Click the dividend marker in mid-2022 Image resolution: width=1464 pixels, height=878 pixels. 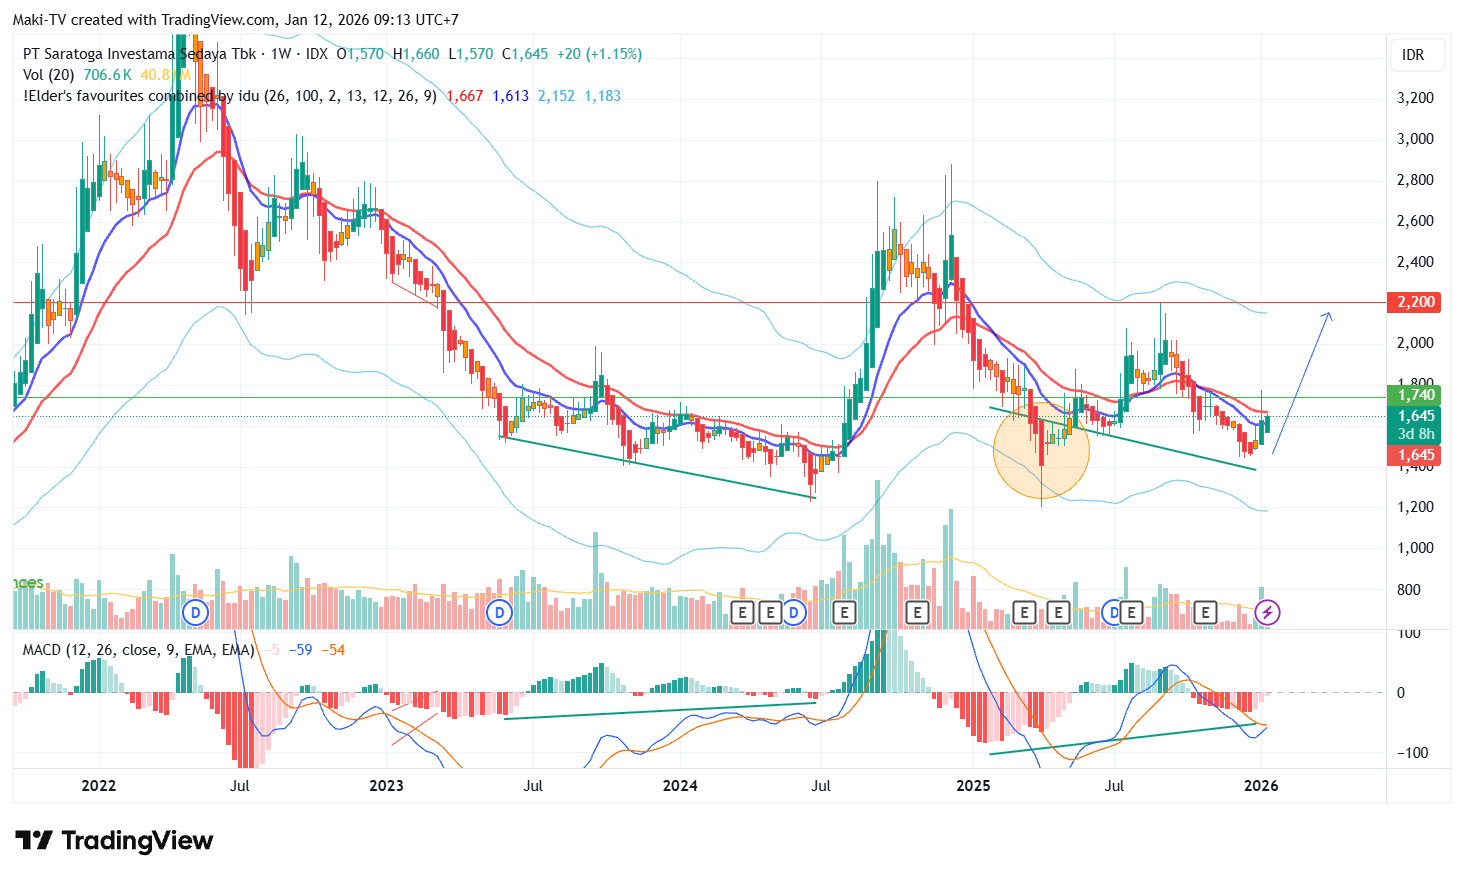[195, 612]
